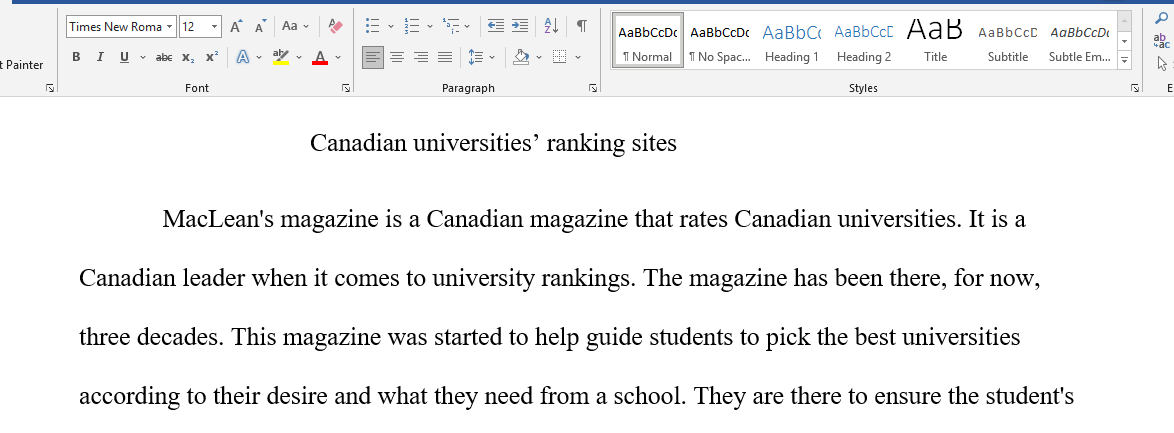
Task: Show next row of styles
Action: (1125, 41)
